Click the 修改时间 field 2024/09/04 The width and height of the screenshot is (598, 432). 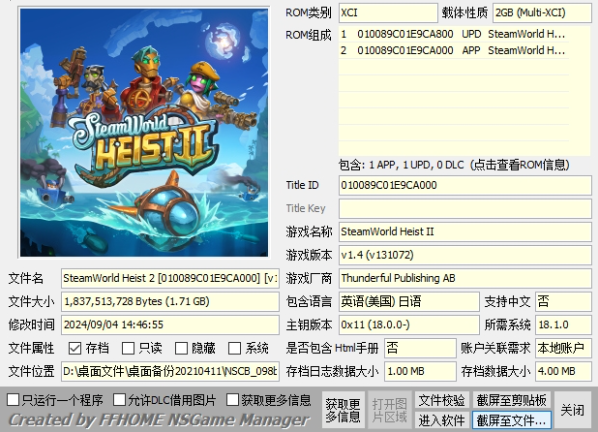(170, 325)
